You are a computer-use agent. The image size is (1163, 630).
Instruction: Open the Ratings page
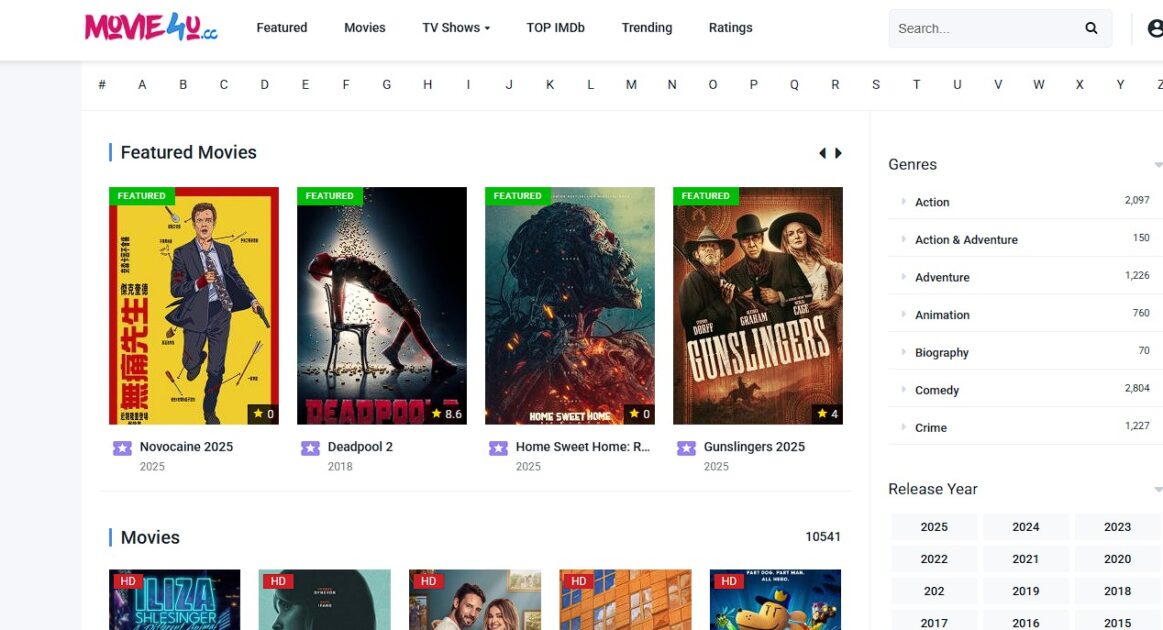[731, 27]
